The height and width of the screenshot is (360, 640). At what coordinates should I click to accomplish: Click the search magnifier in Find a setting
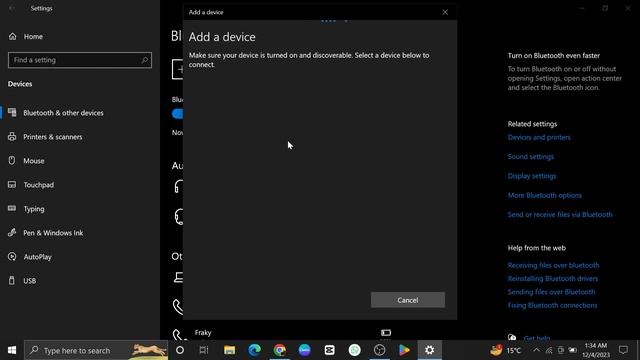click(x=144, y=60)
